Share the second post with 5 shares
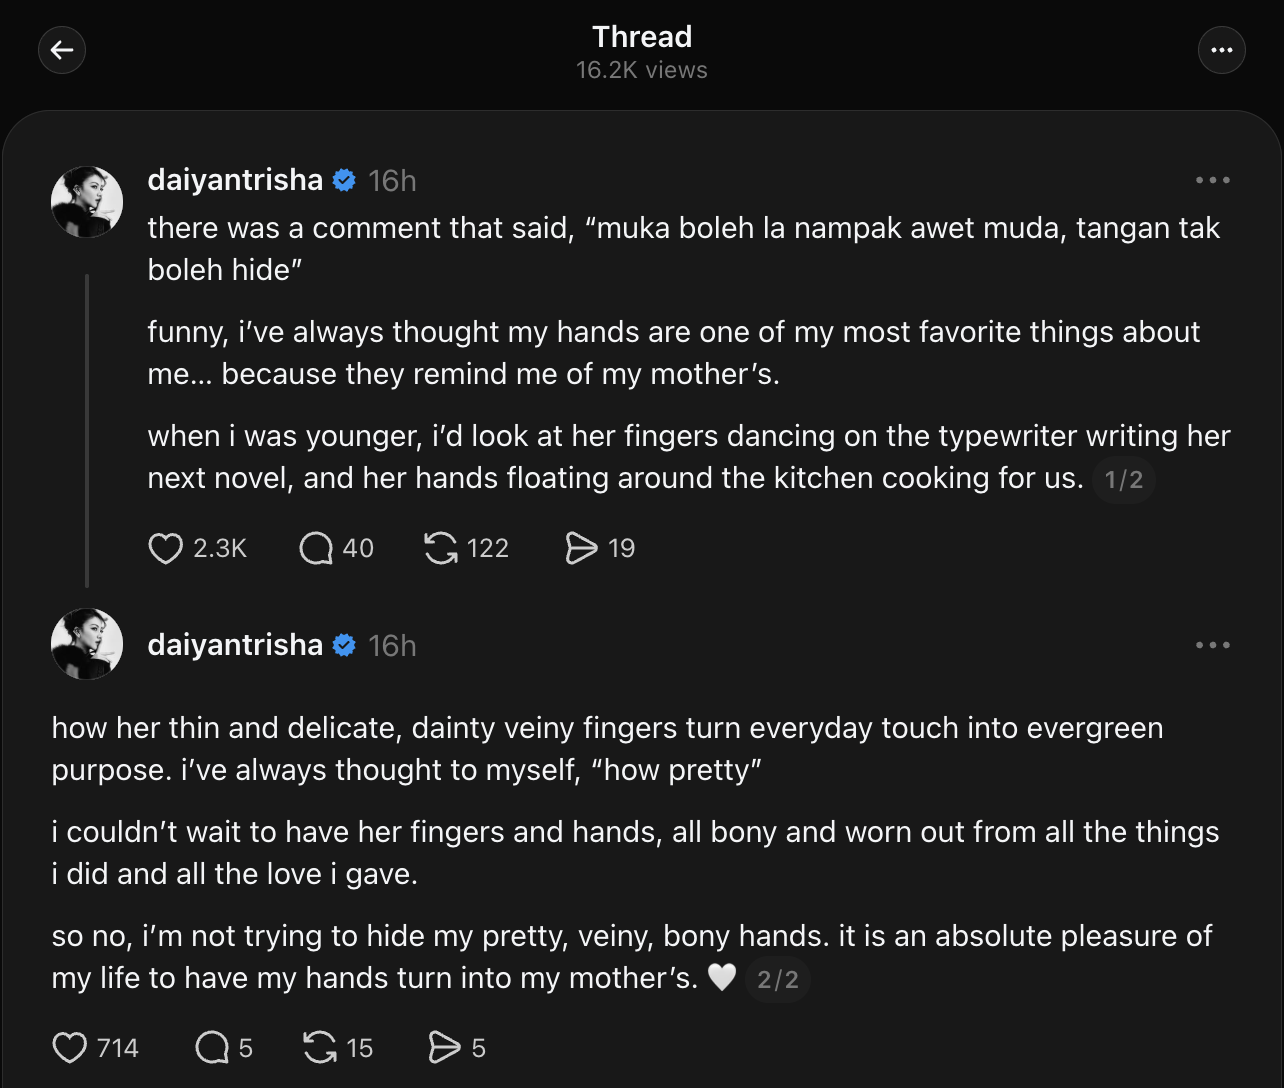This screenshot has width=1284, height=1088. (444, 1048)
